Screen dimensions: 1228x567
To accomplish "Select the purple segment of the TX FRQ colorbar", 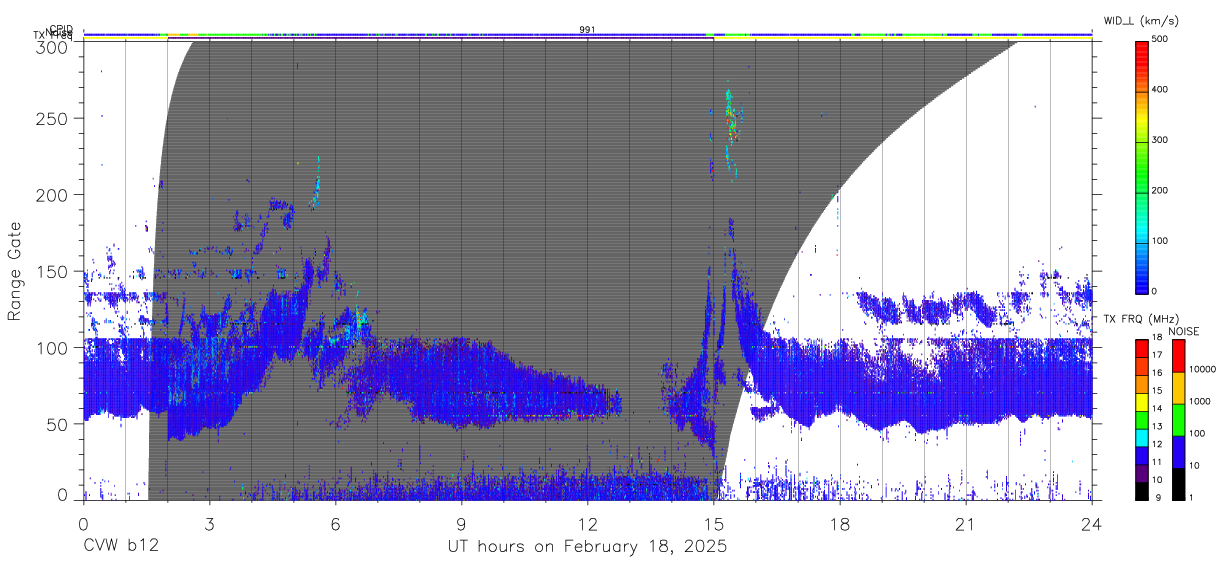I will [x=1142, y=473].
